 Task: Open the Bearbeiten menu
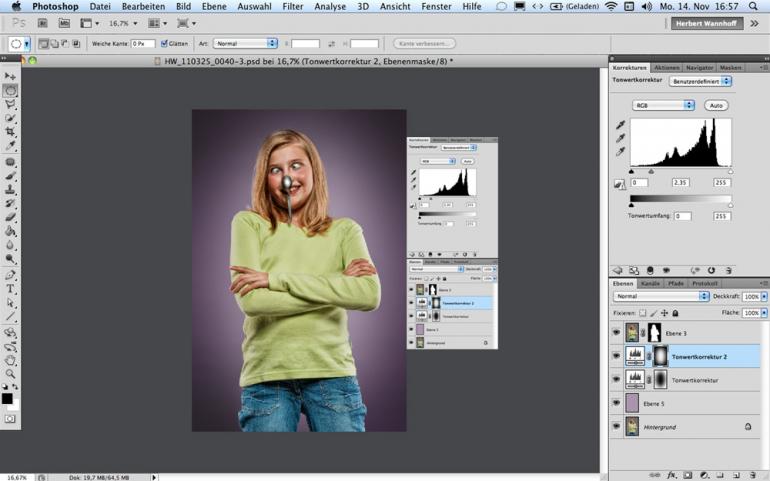click(x=143, y=6)
